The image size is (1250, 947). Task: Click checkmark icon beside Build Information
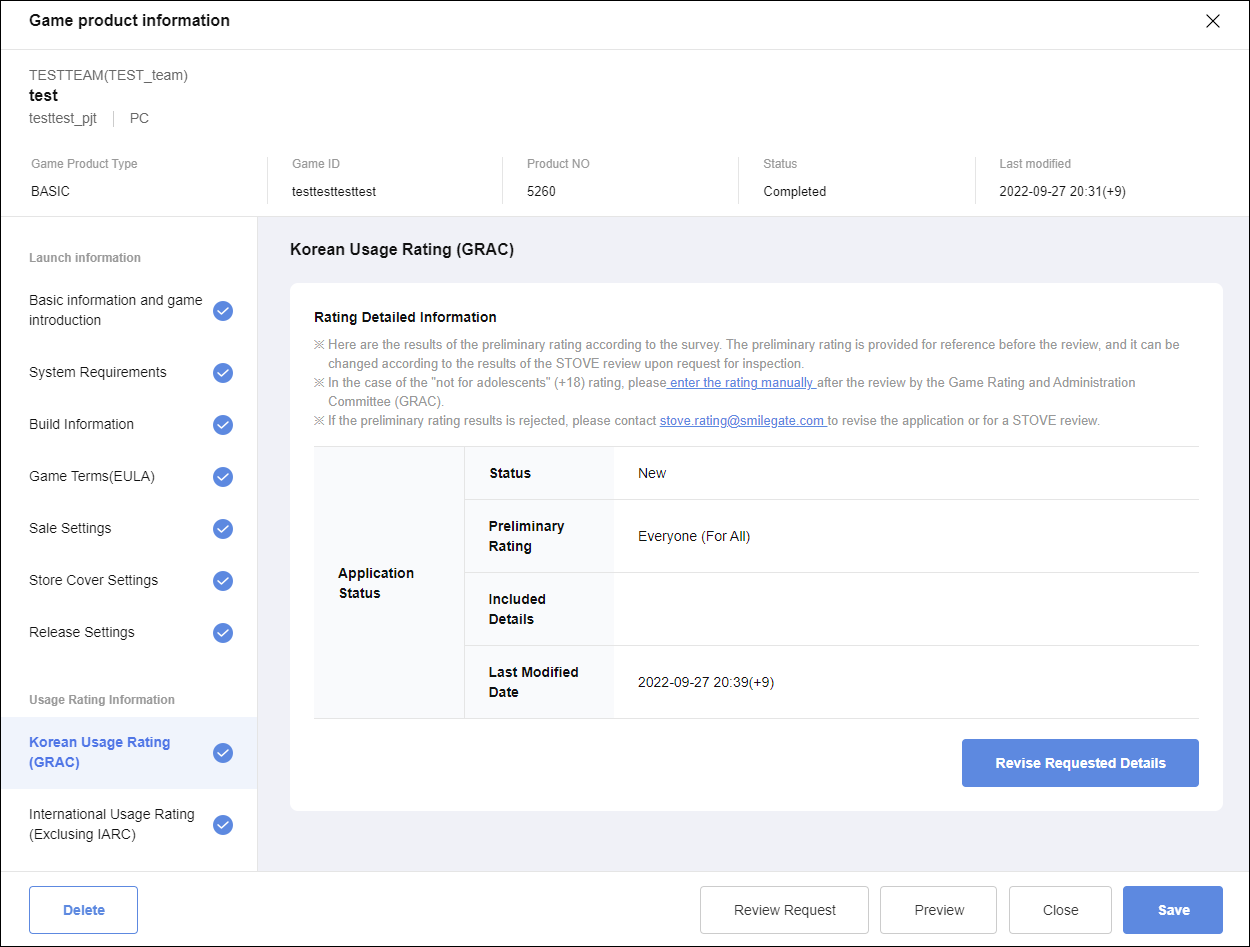point(223,425)
